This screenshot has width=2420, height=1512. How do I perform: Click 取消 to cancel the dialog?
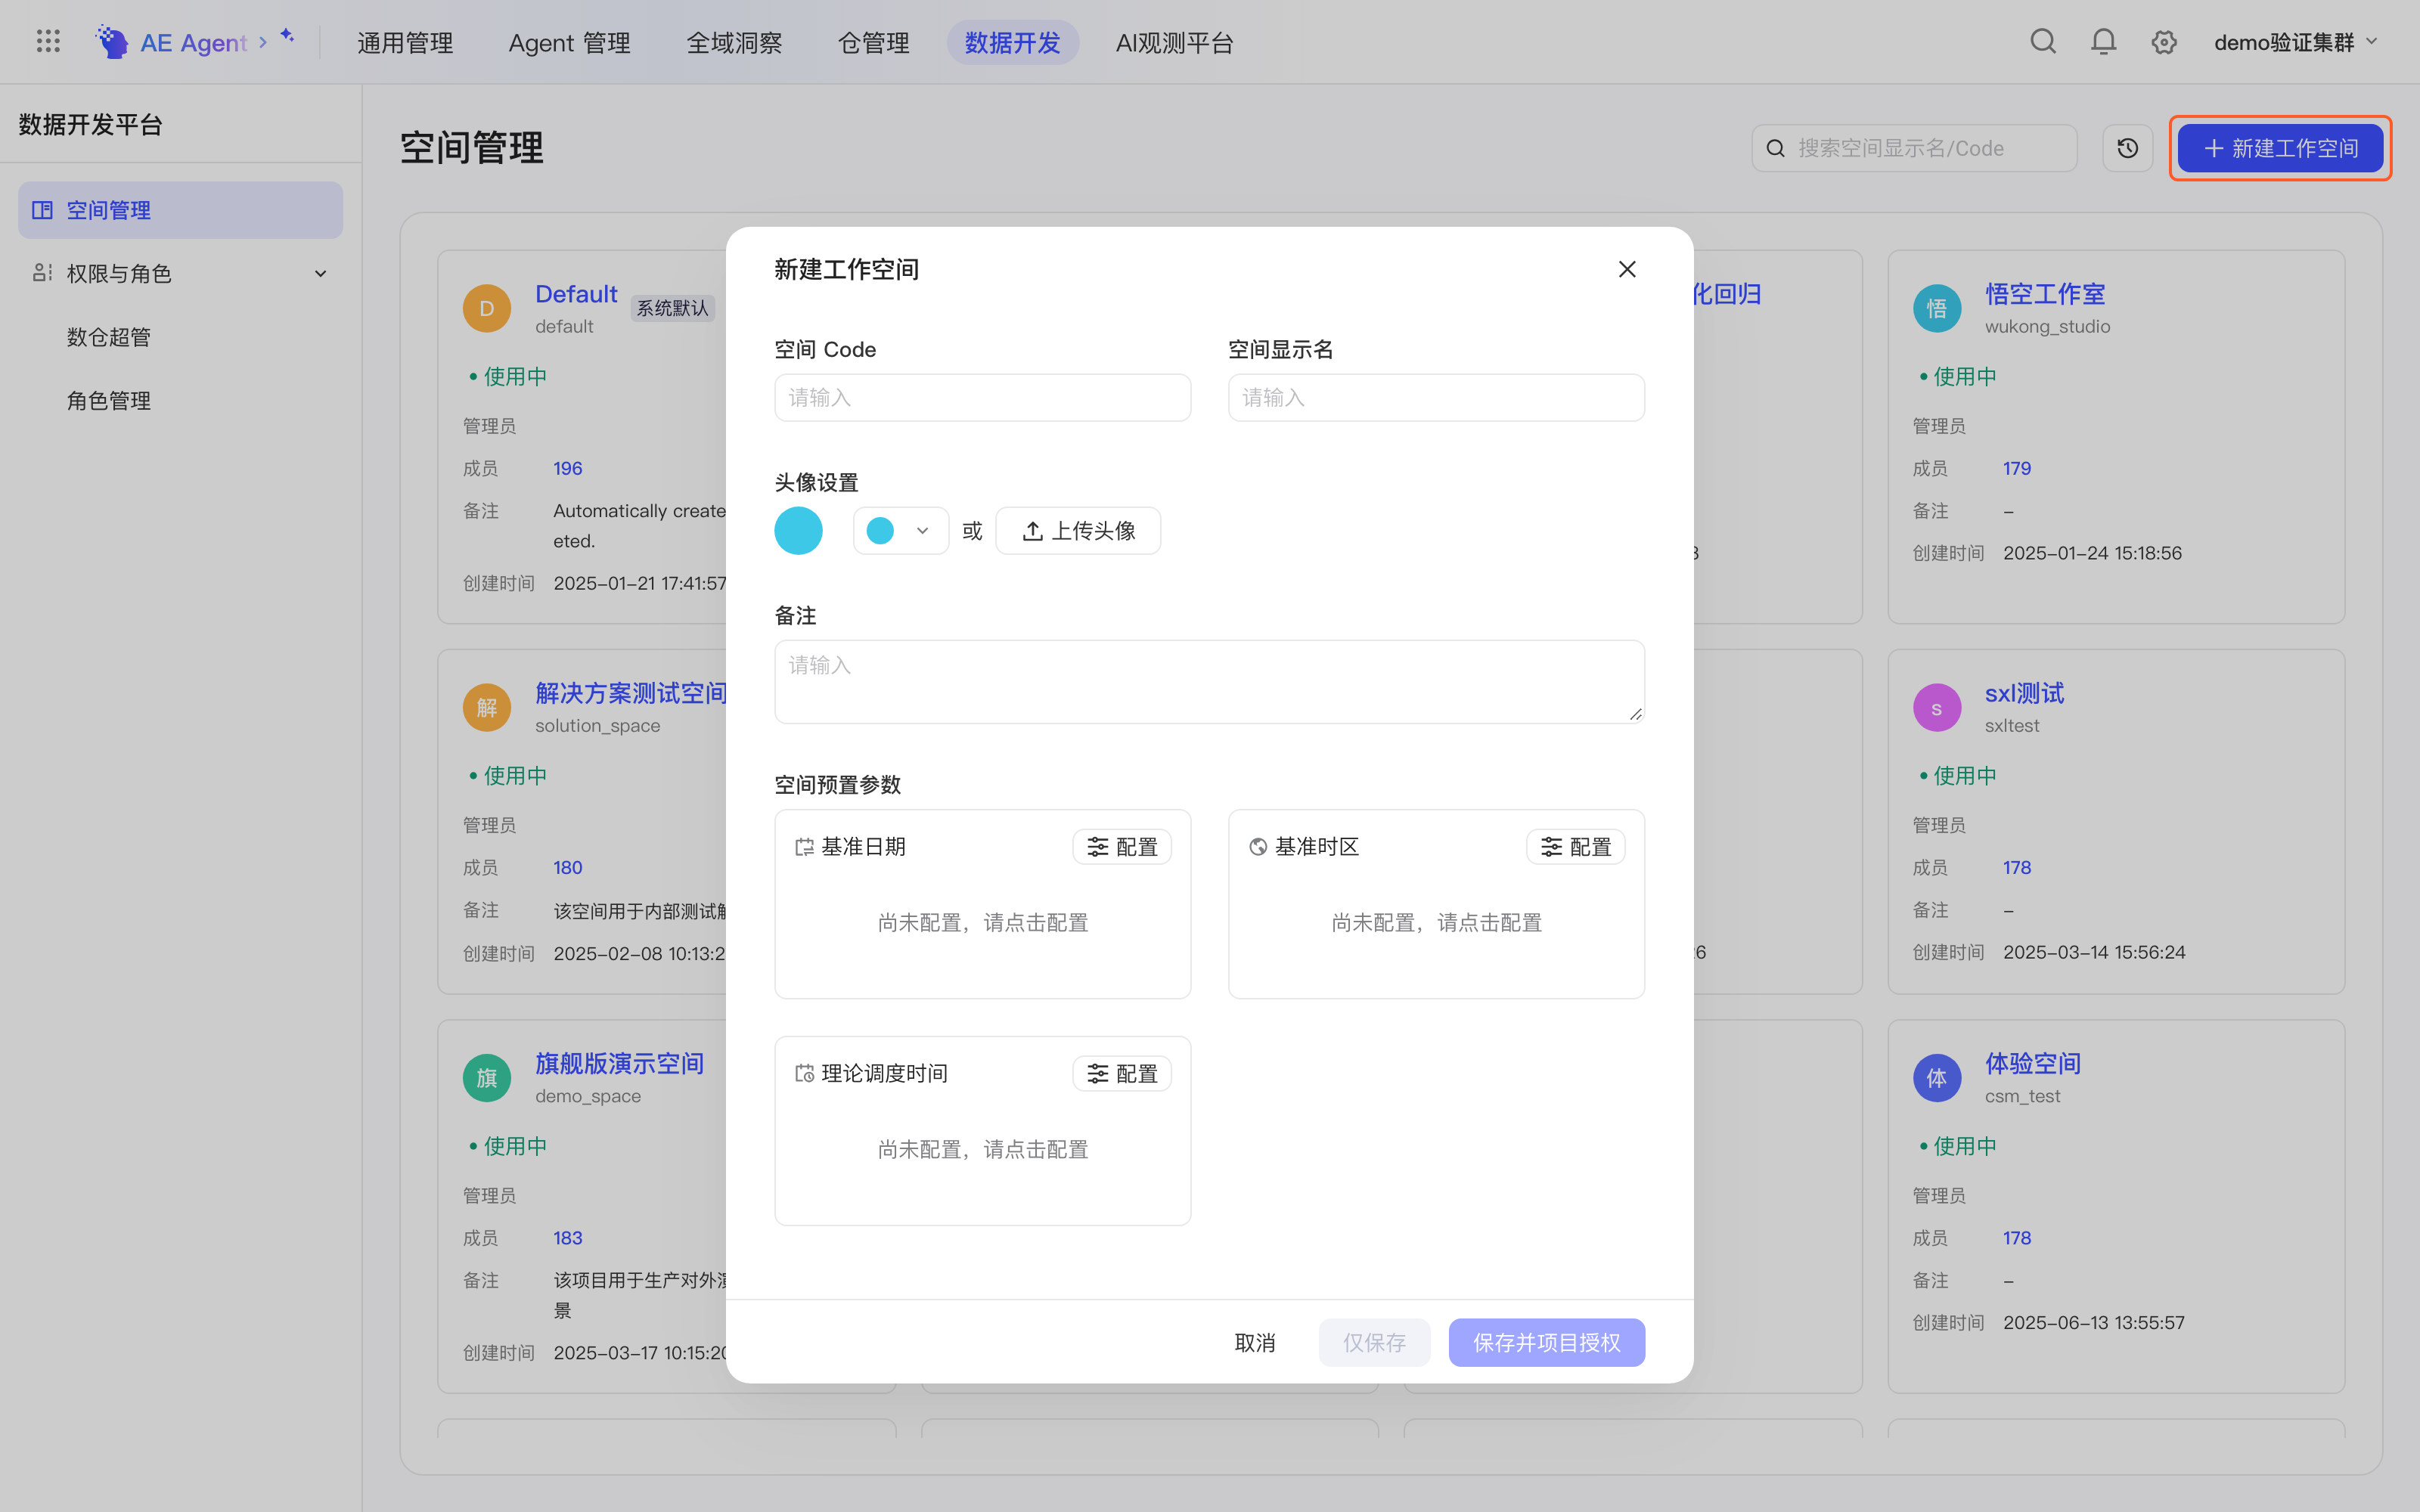point(1255,1342)
